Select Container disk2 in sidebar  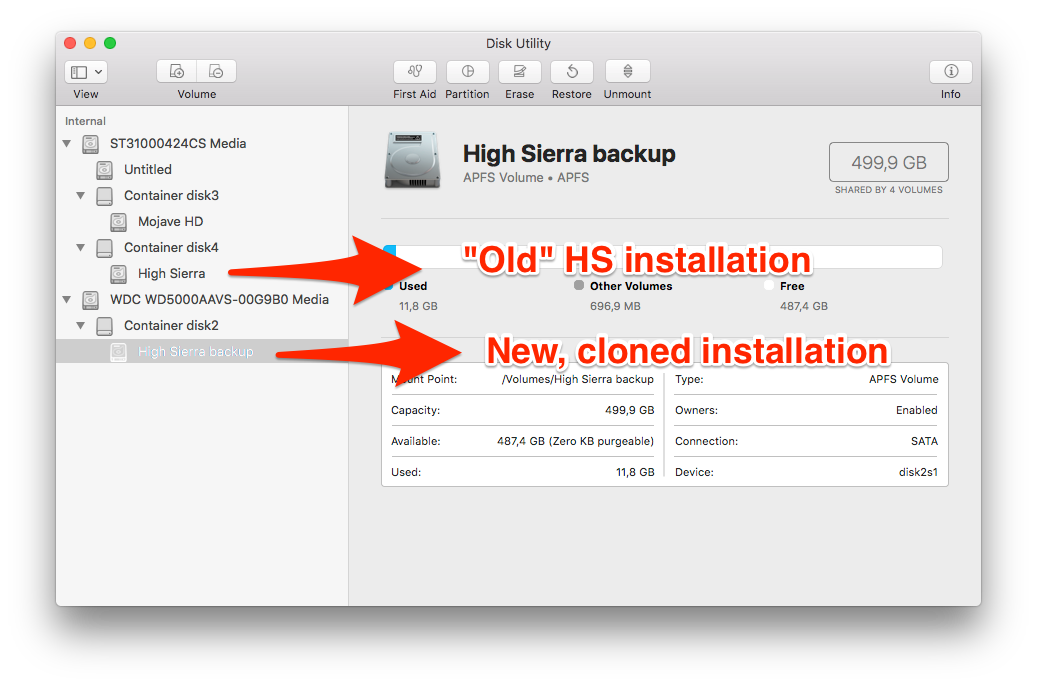(x=171, y=325)
